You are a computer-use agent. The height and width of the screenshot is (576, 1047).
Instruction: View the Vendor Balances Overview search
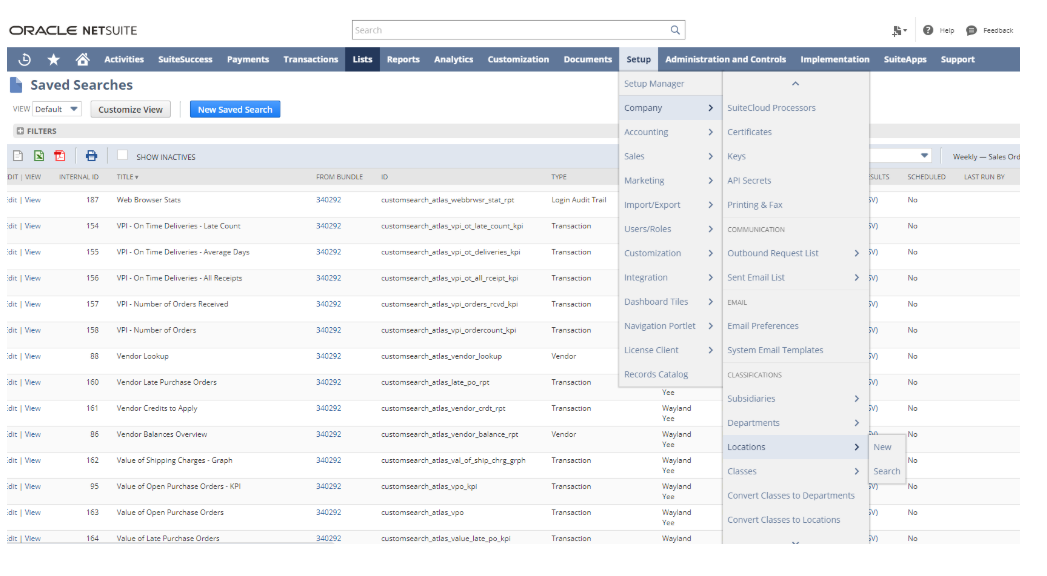(x=33, y=434)
